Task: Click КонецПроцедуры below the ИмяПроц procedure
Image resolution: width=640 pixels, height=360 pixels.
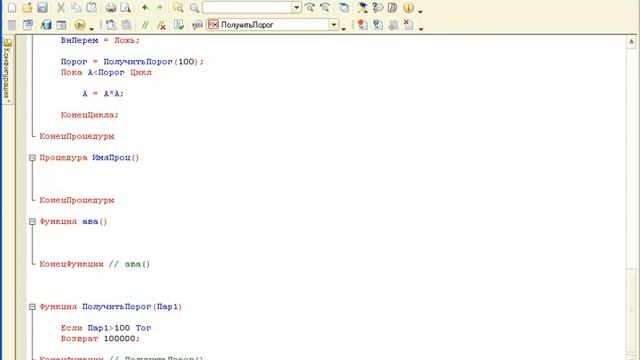Action: click(77, 200)
